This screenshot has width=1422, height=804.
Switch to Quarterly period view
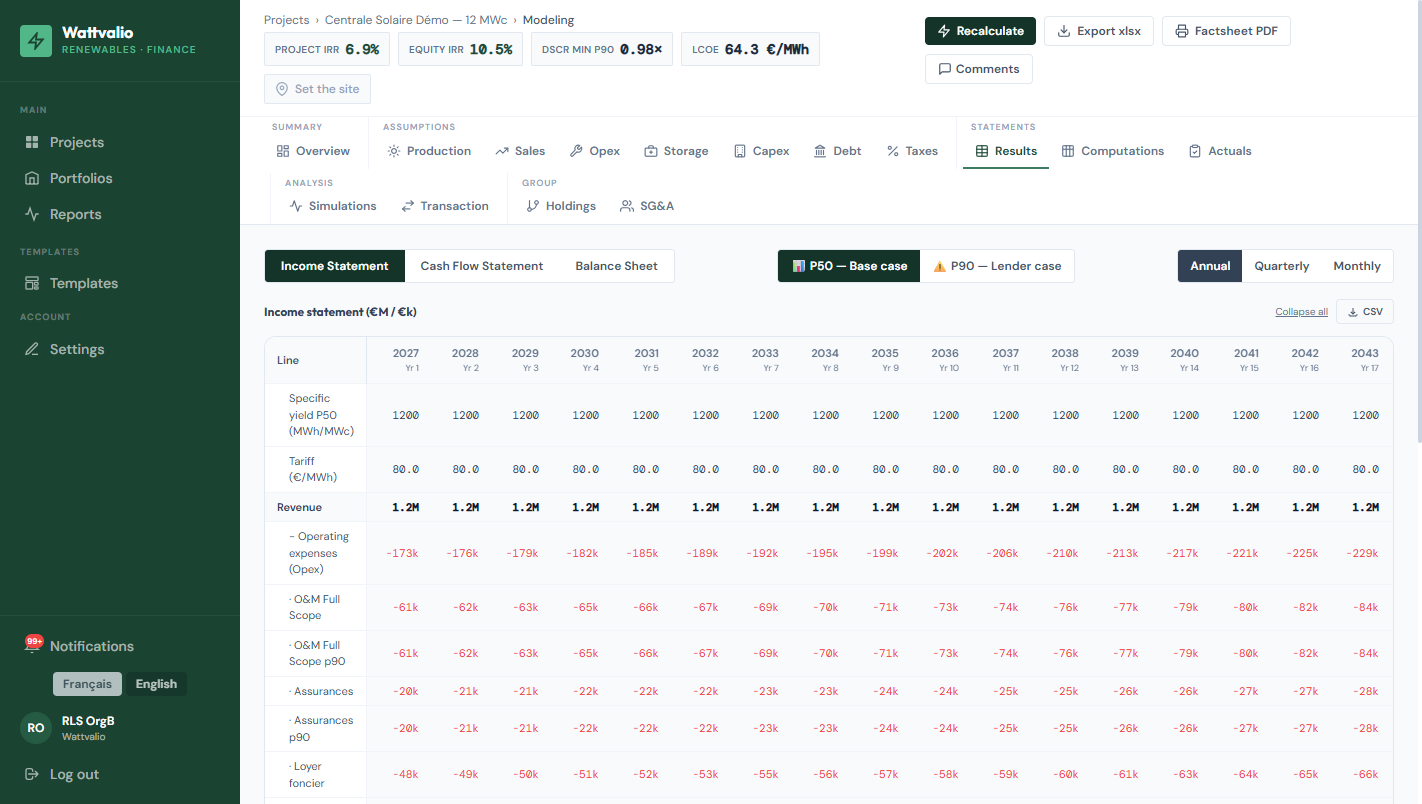click(x=1282, y=266)
